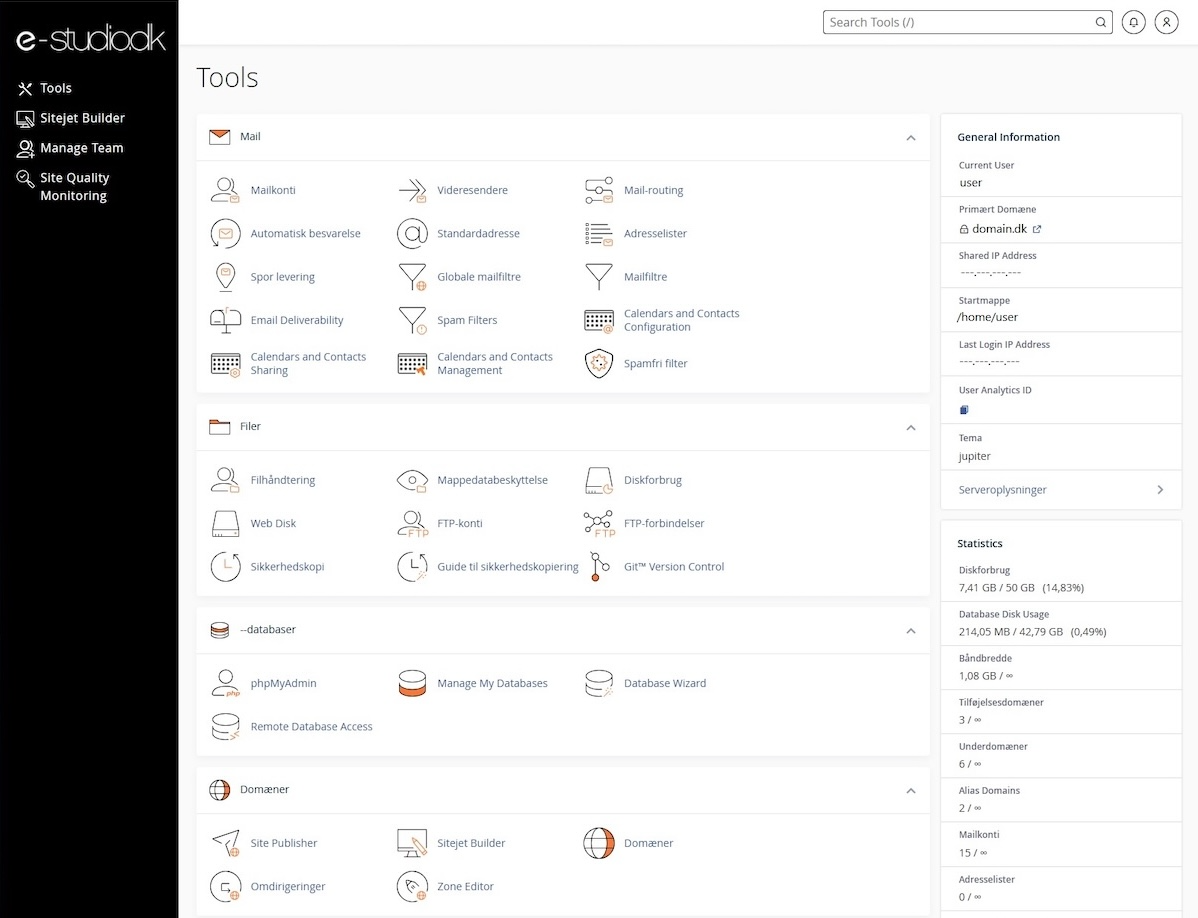Click the FTP-konti icon
This screenshot has width=1198, height=918.
pos(412,523)
